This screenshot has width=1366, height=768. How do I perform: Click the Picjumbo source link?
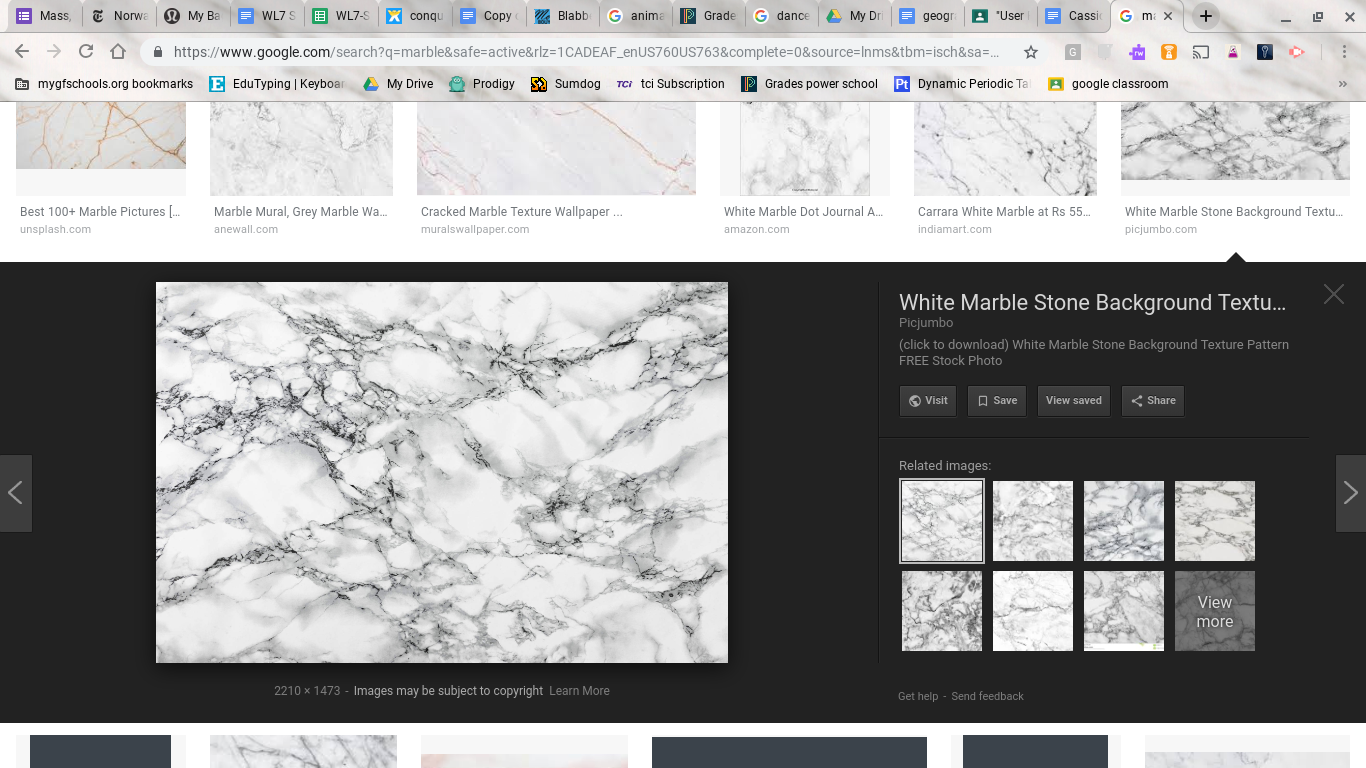click(x=926, y=323)
